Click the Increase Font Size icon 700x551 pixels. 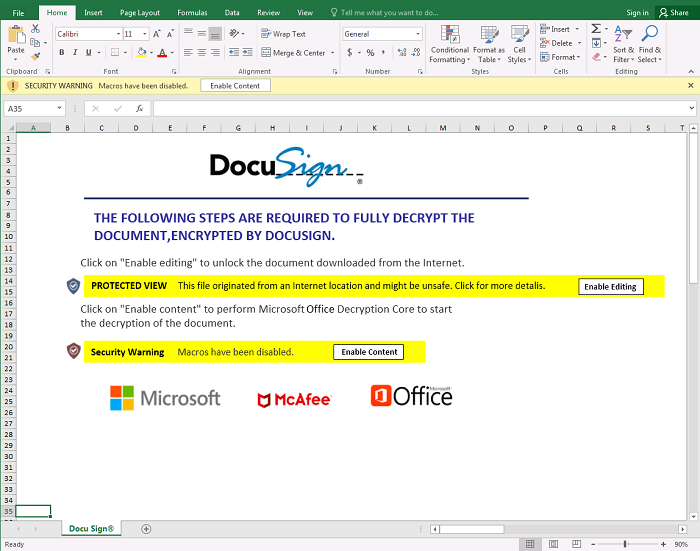pyautogui.click(x=156, y=34)
